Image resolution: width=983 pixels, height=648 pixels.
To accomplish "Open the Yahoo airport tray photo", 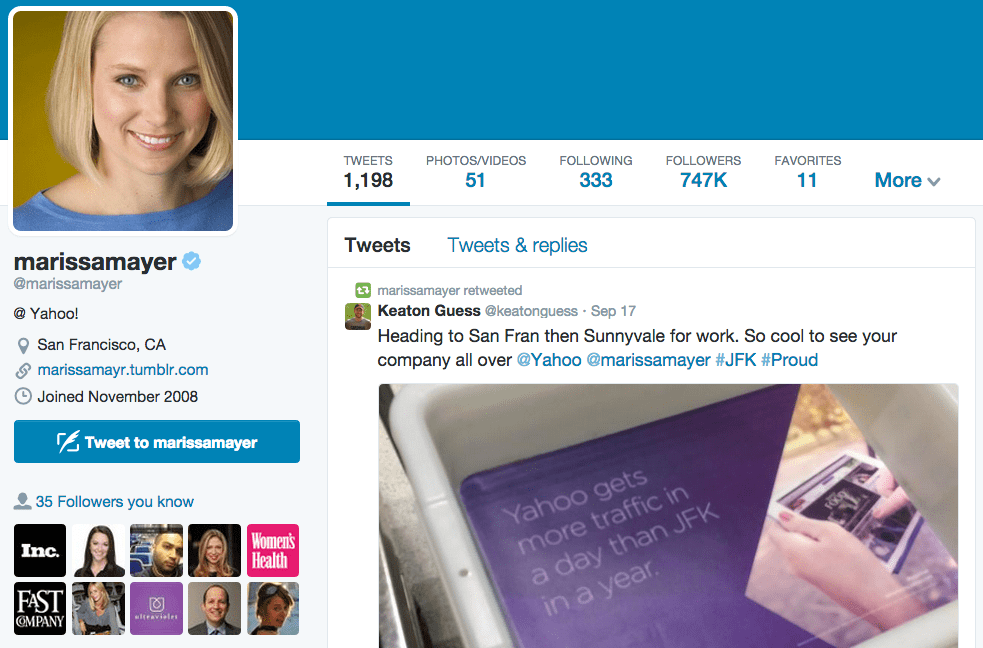I will pyautogui.click(x=668, y=516).
